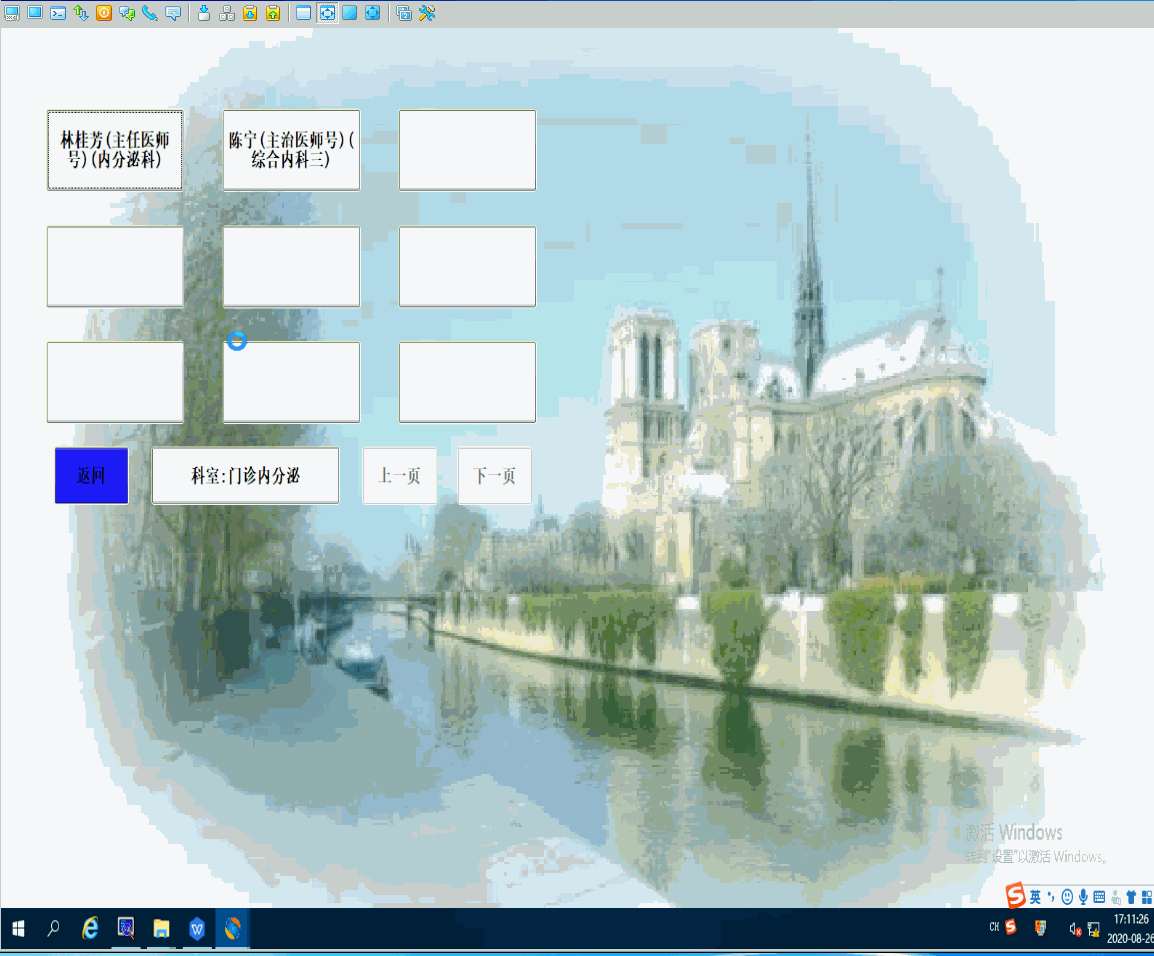Click the blue telephone handset icon
1154x956 pixels.
(150, 13)
